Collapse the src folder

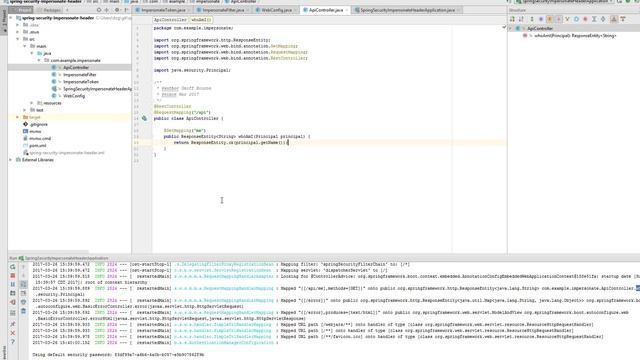(x=18, y=39)
